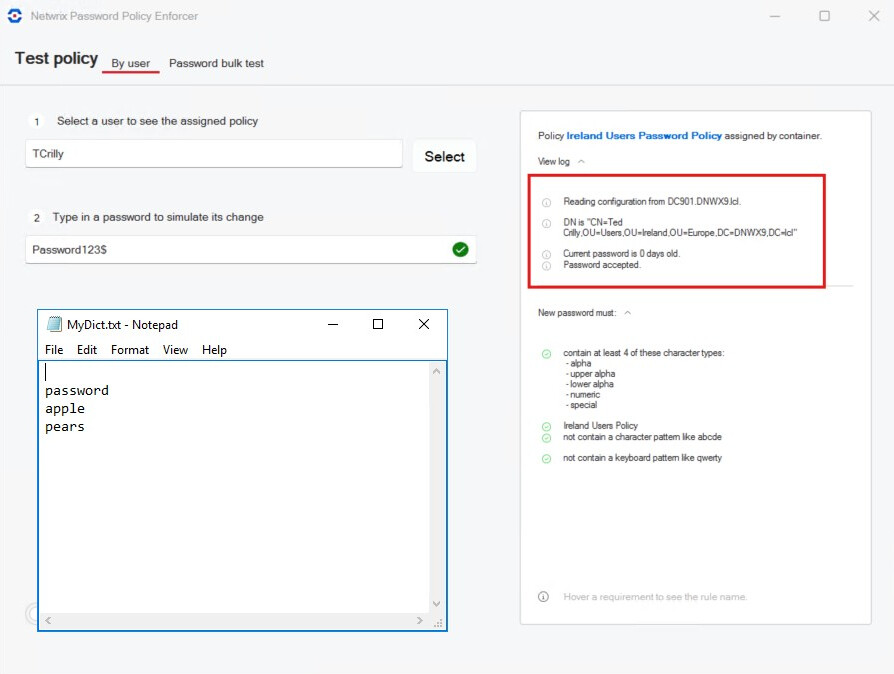Image resolution: width=894 pixels, height=674 pixels.
Task: Maximize the MyDict.txt Notepad window
Action: 378,324
